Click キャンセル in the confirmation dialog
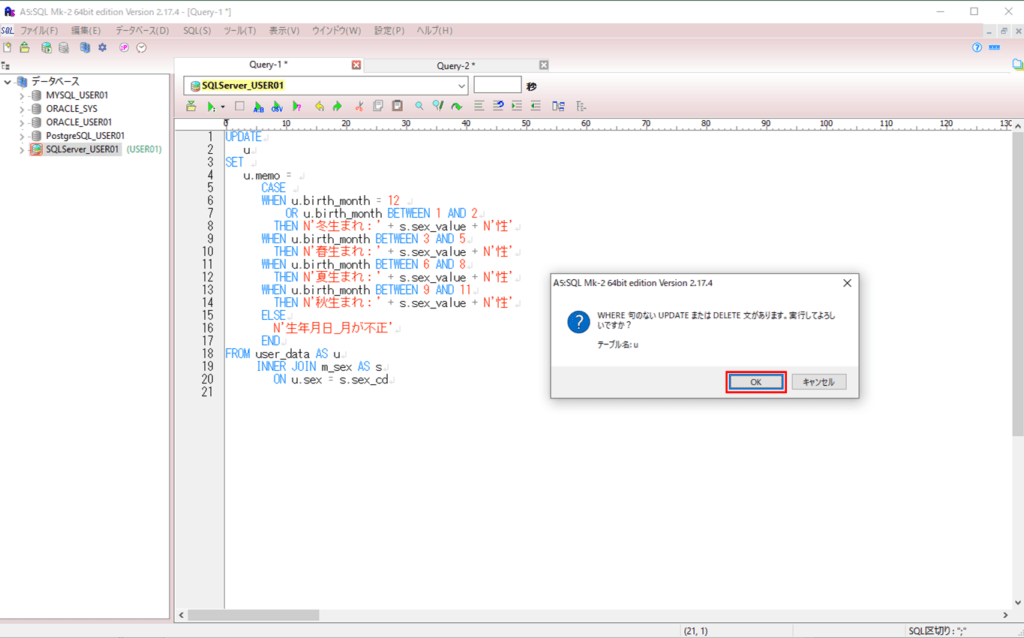 pos(819,382)
